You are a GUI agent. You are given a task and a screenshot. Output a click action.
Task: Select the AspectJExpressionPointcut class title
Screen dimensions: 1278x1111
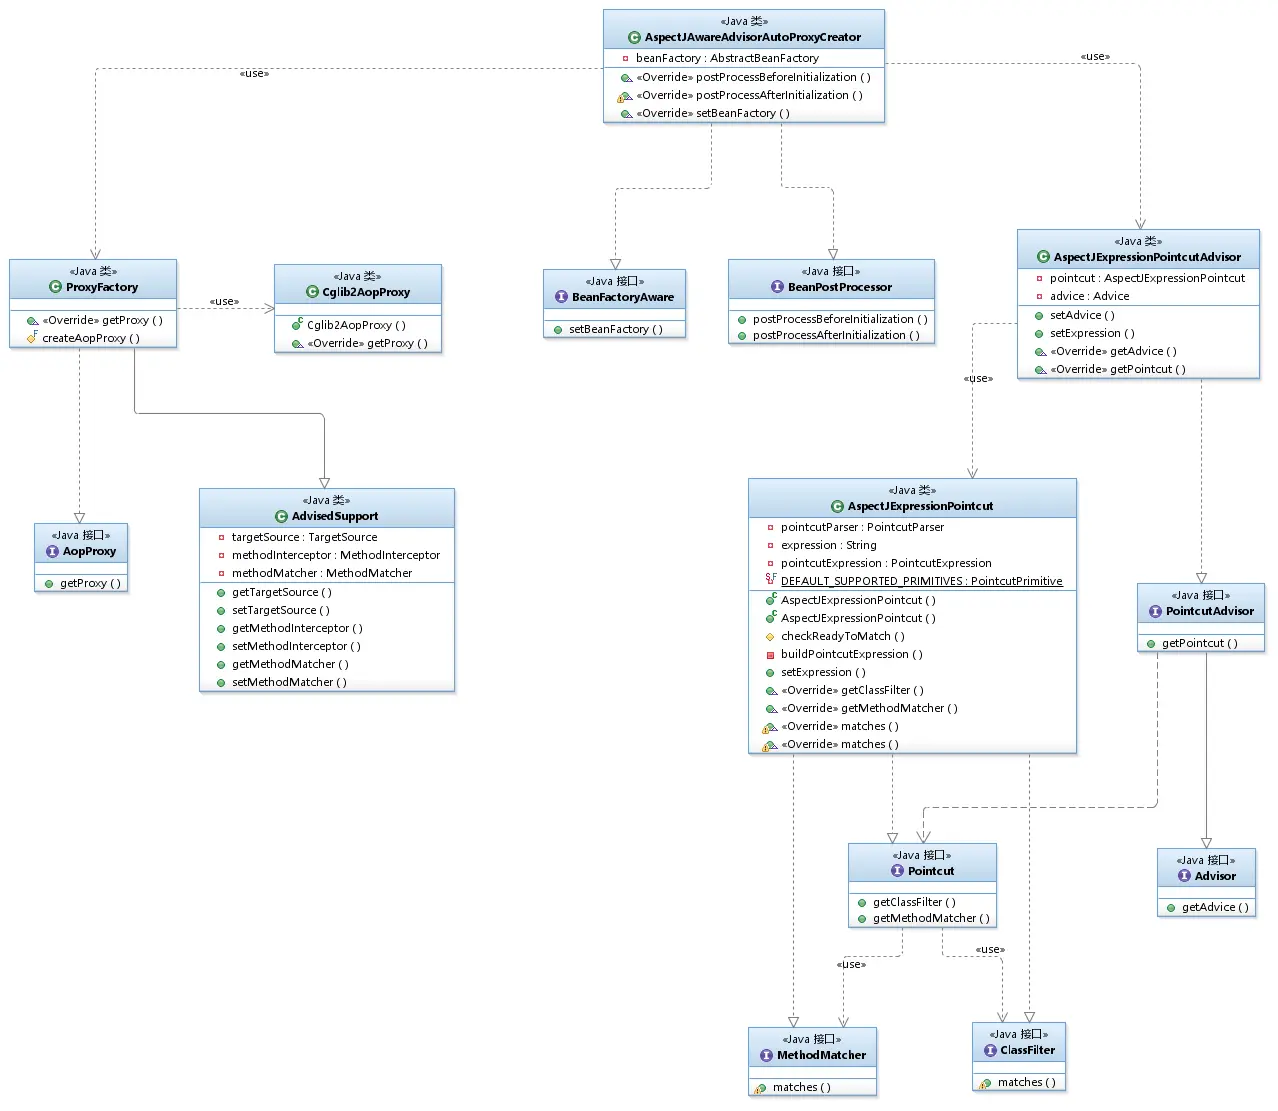click(x=921, y=506)
